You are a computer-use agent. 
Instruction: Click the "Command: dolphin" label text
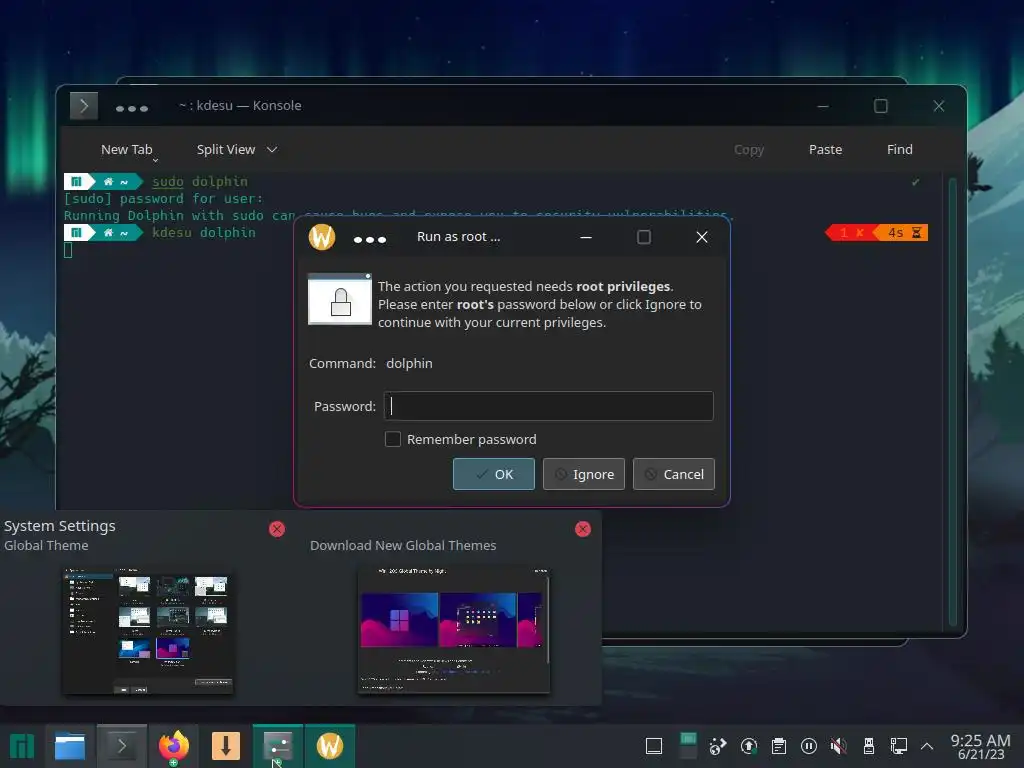point(370,363)
